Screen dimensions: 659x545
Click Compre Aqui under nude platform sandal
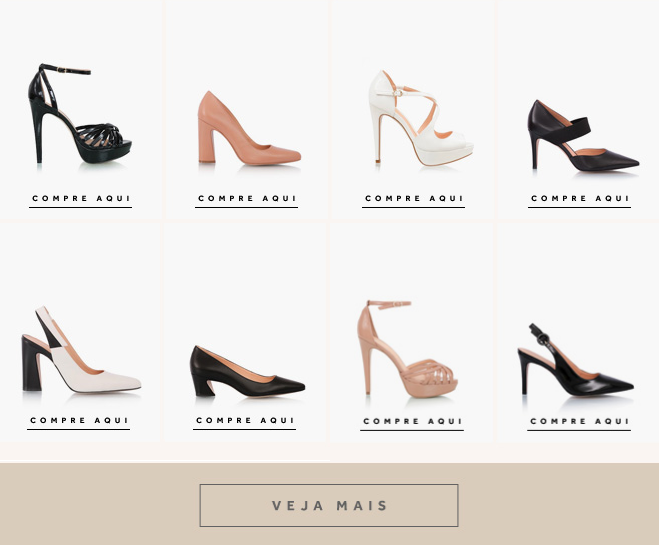[412, 421]
